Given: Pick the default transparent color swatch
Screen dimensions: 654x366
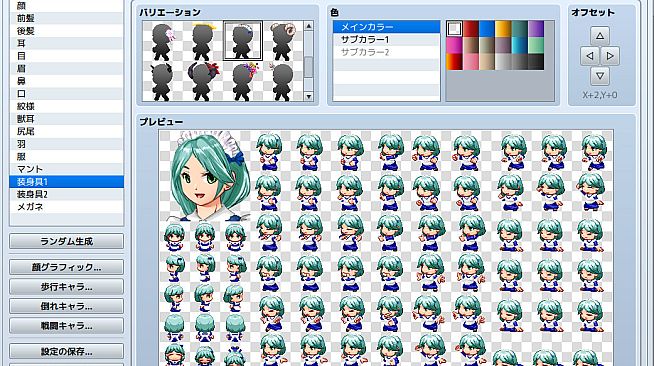Looking at the screenshot, I should (455, 29).
